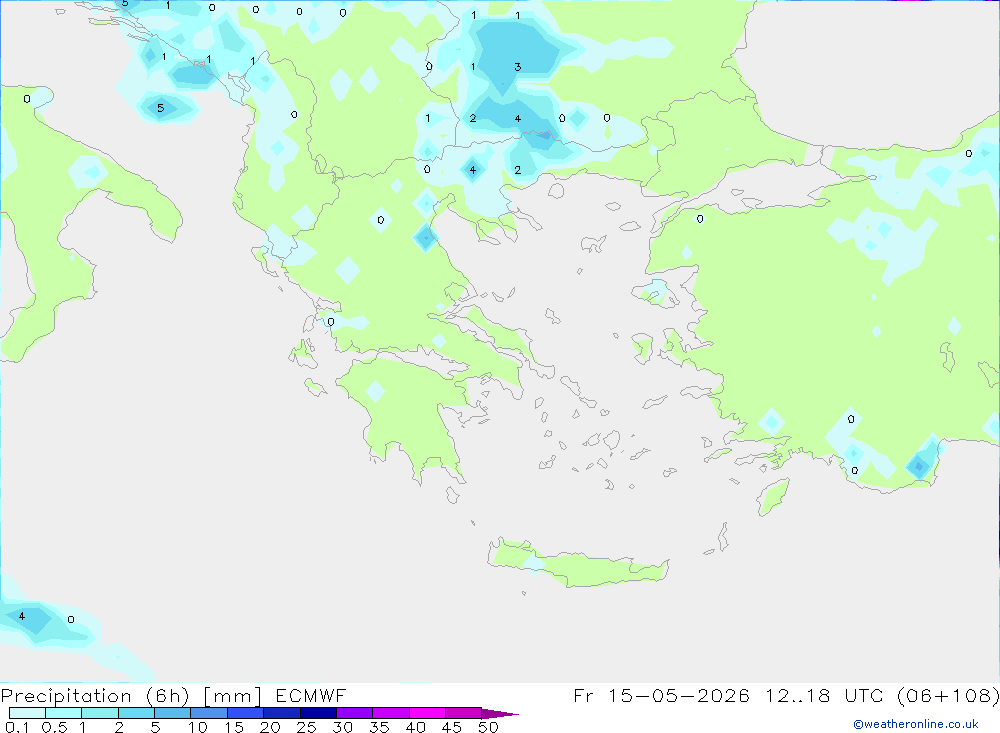Image resolution: width=1000 pixels, height=733 pixels.
Task: Click the '3' precipitation value on map
Action: 517,67
